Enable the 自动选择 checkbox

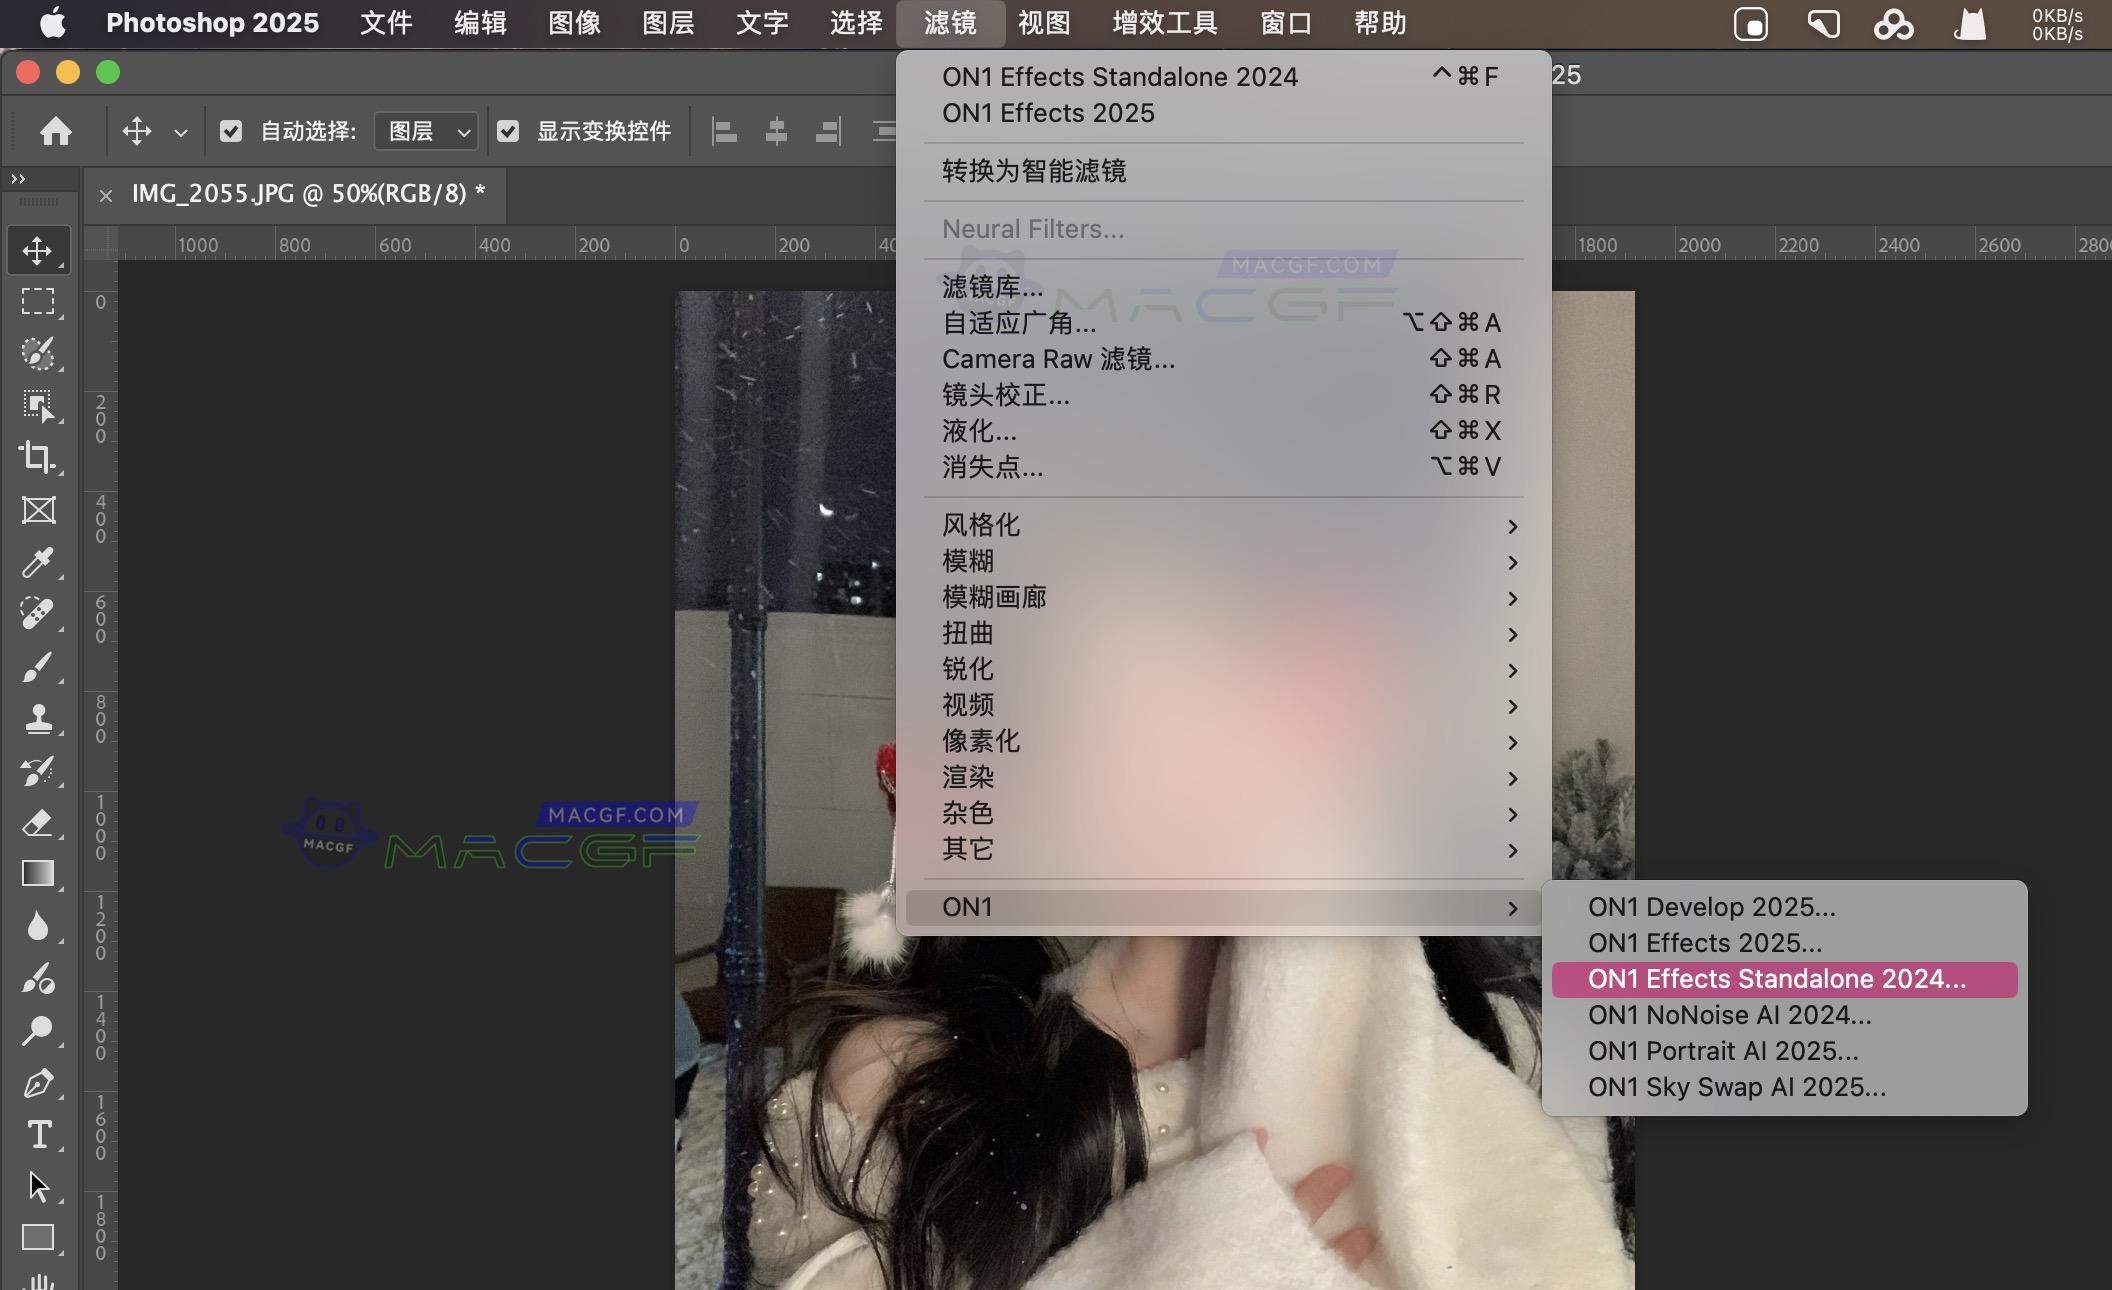click(x=232, y=130)
